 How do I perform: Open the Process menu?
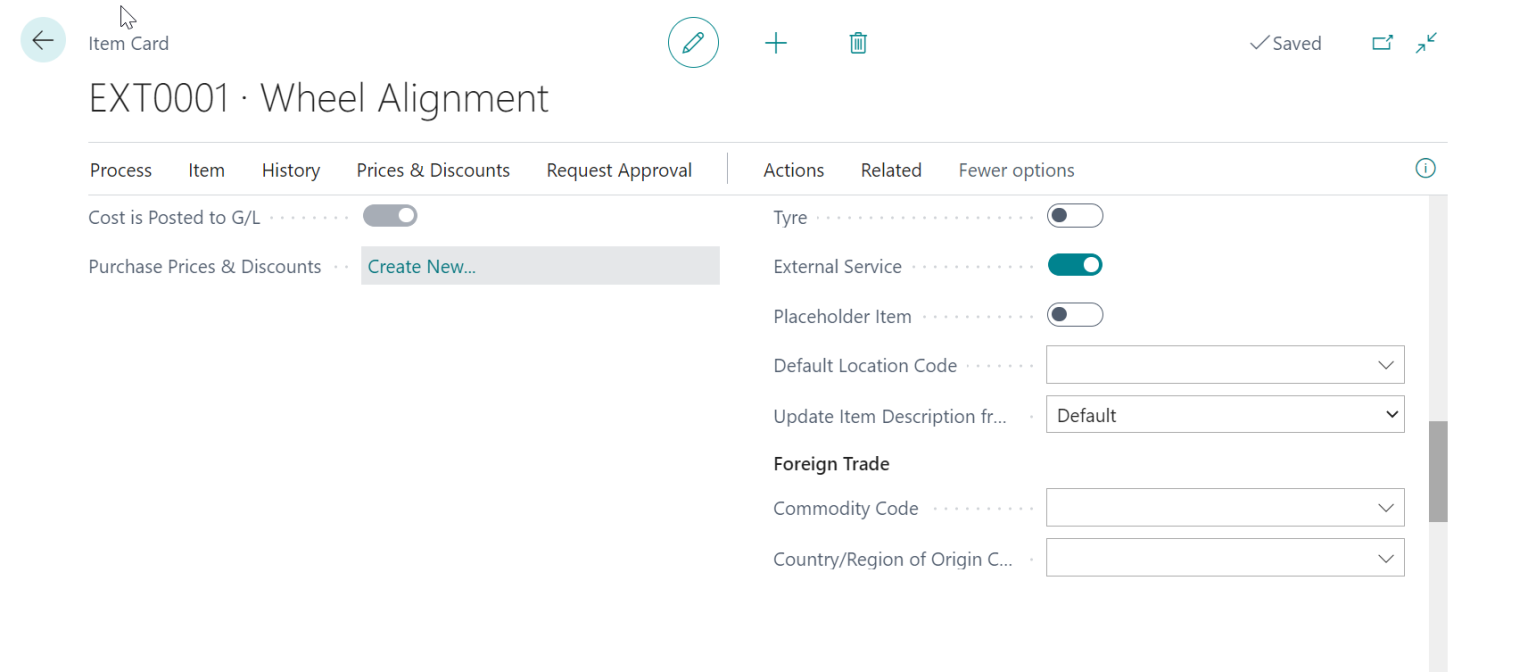[x=121, y=170]
